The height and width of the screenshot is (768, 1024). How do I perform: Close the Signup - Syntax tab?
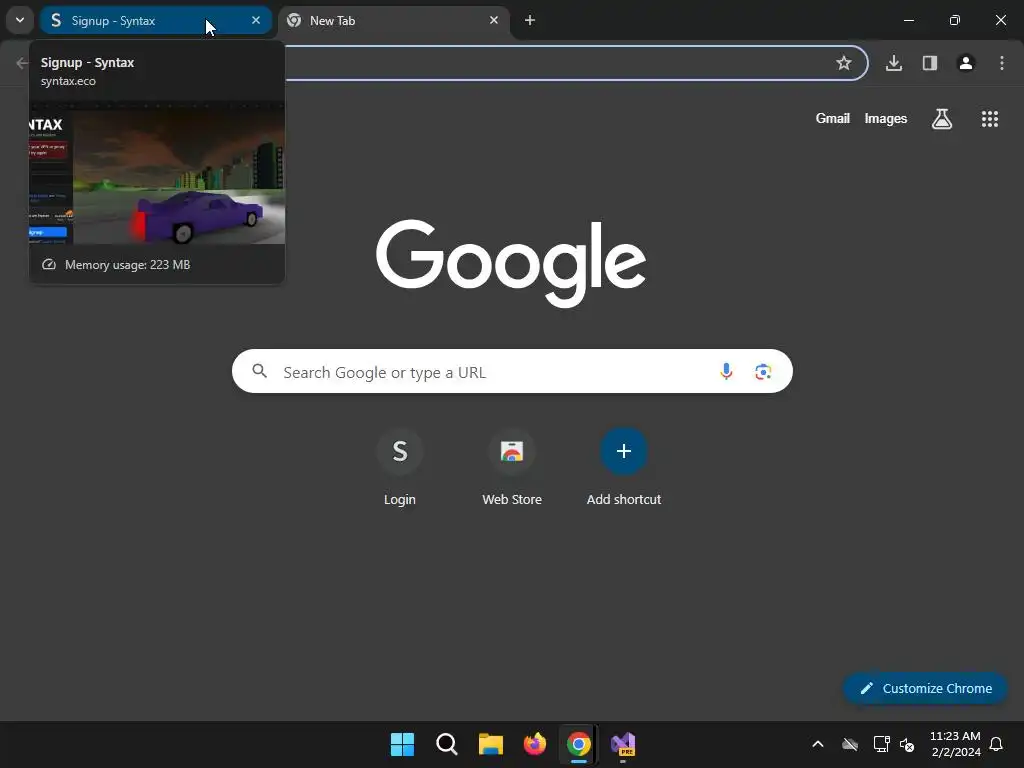click(256, 20)
